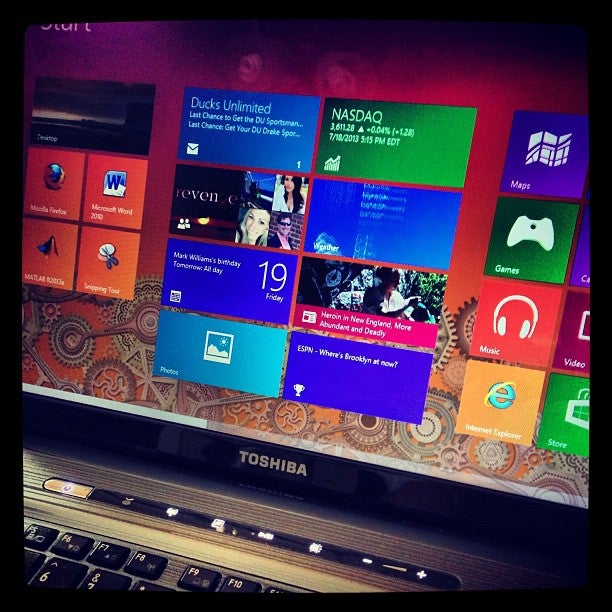The image size is (612, 612).
Task: Open ESPN Where's Brooklyn sports tile
Action: pos(358,374)
